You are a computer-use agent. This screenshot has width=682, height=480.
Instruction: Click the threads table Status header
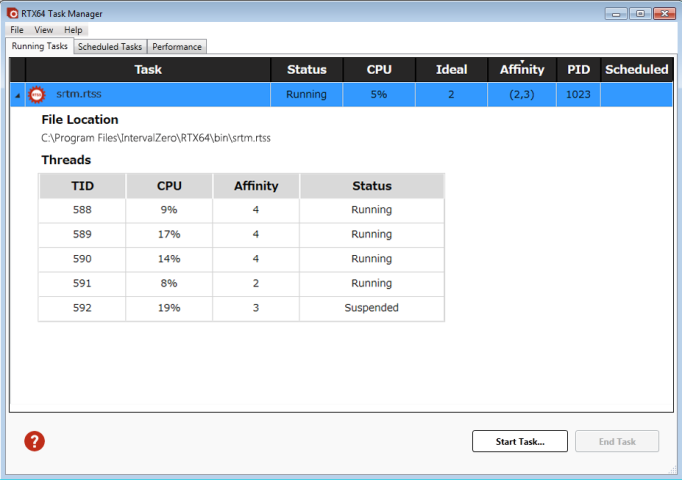coord(371,186)
